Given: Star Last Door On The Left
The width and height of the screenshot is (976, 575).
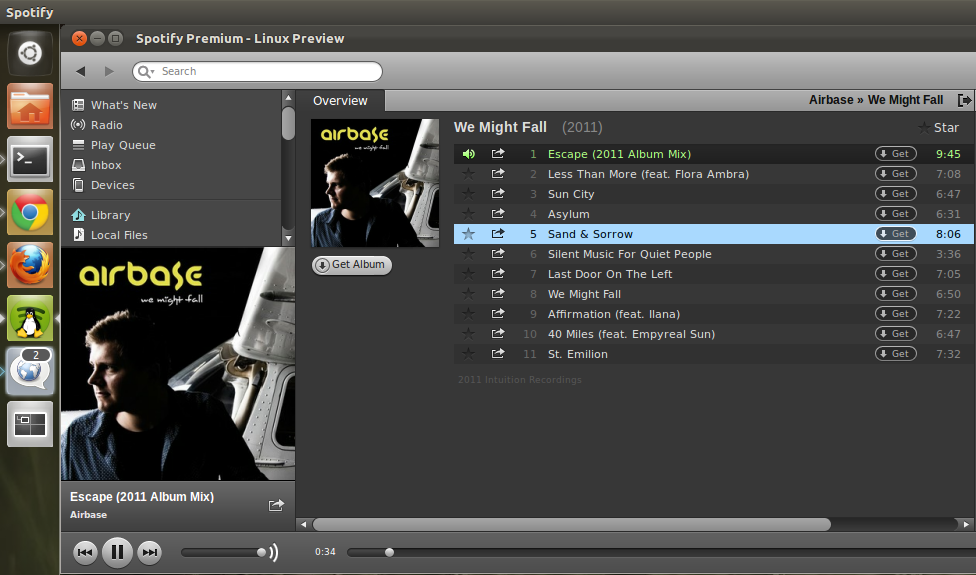Looking at the screenshot, I should click(469, 274).
